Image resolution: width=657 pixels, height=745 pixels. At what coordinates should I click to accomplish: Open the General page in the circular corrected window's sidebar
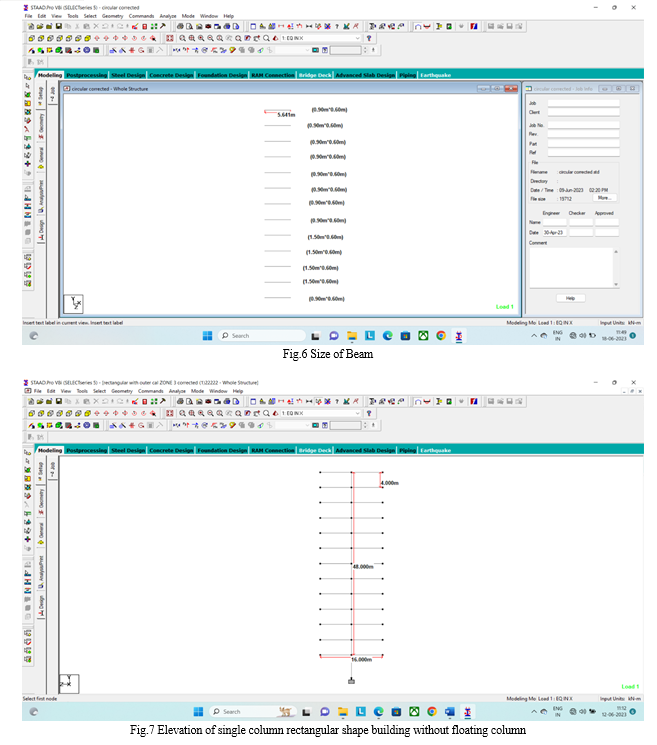pos(41,157)
